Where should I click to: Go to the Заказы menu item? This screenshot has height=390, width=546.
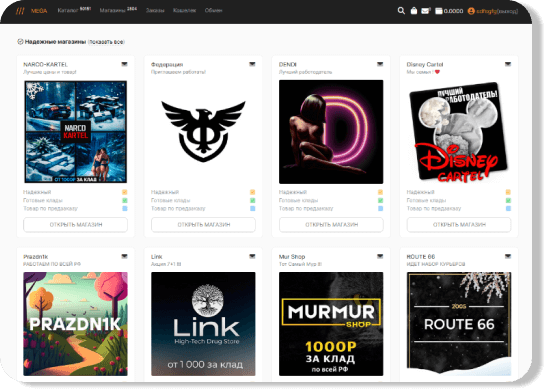[155, 11]
